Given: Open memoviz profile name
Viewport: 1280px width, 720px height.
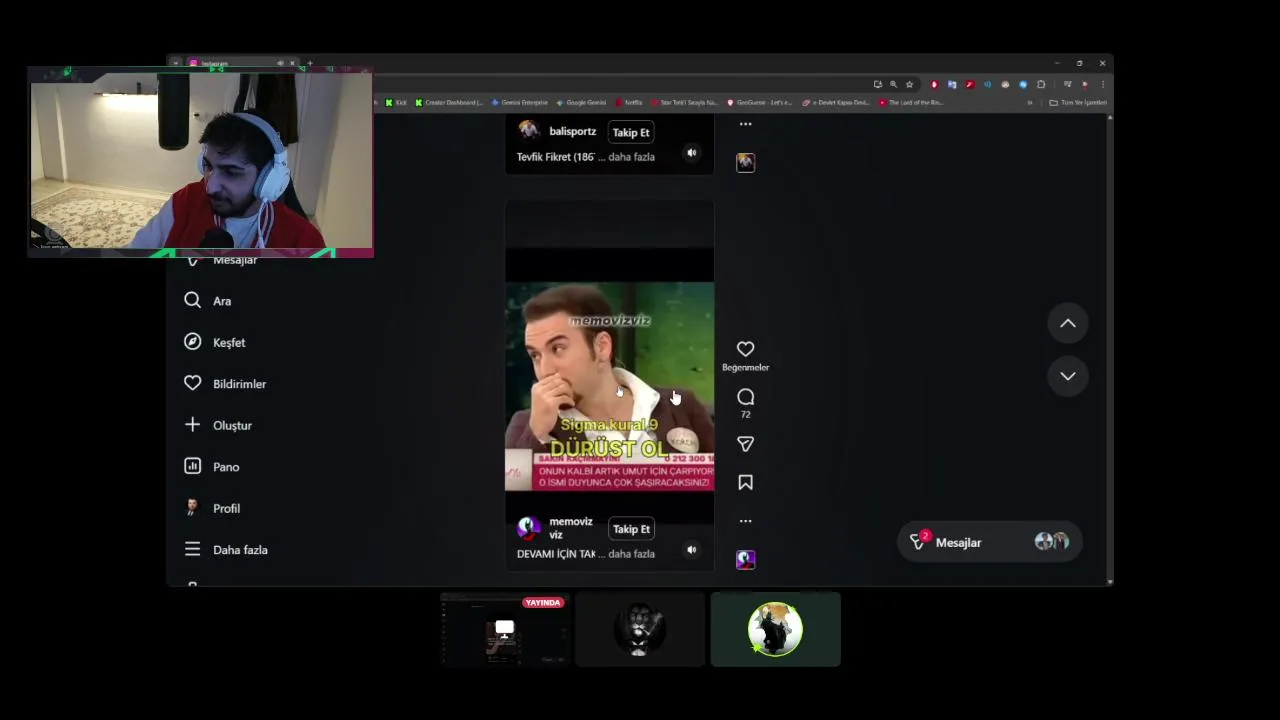Looking at the screenshot, I should coord(571,528).
